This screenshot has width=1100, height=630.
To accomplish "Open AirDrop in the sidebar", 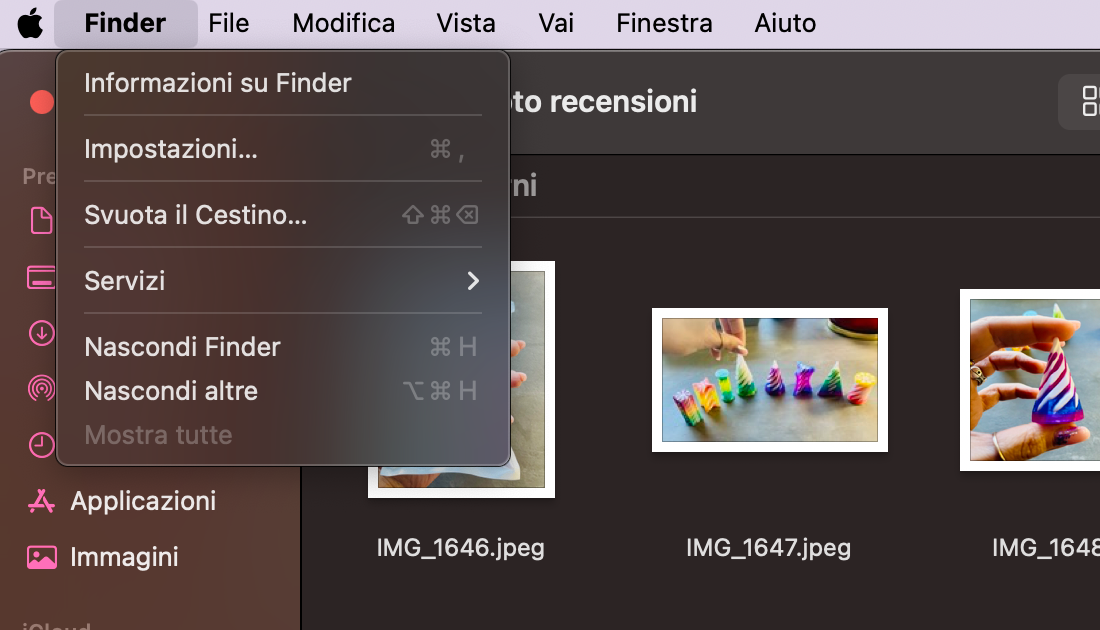I will coord(40,389).
